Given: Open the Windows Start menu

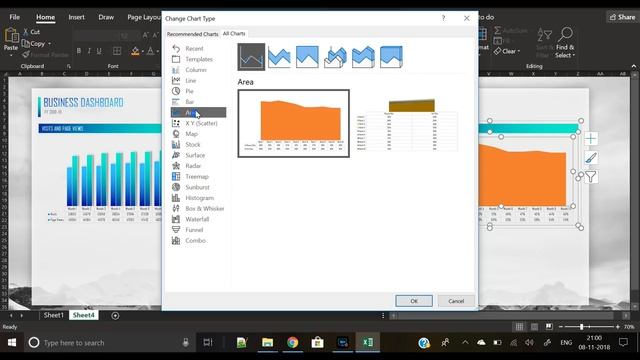Looking at the screenshot, I should tap(12, 342).
